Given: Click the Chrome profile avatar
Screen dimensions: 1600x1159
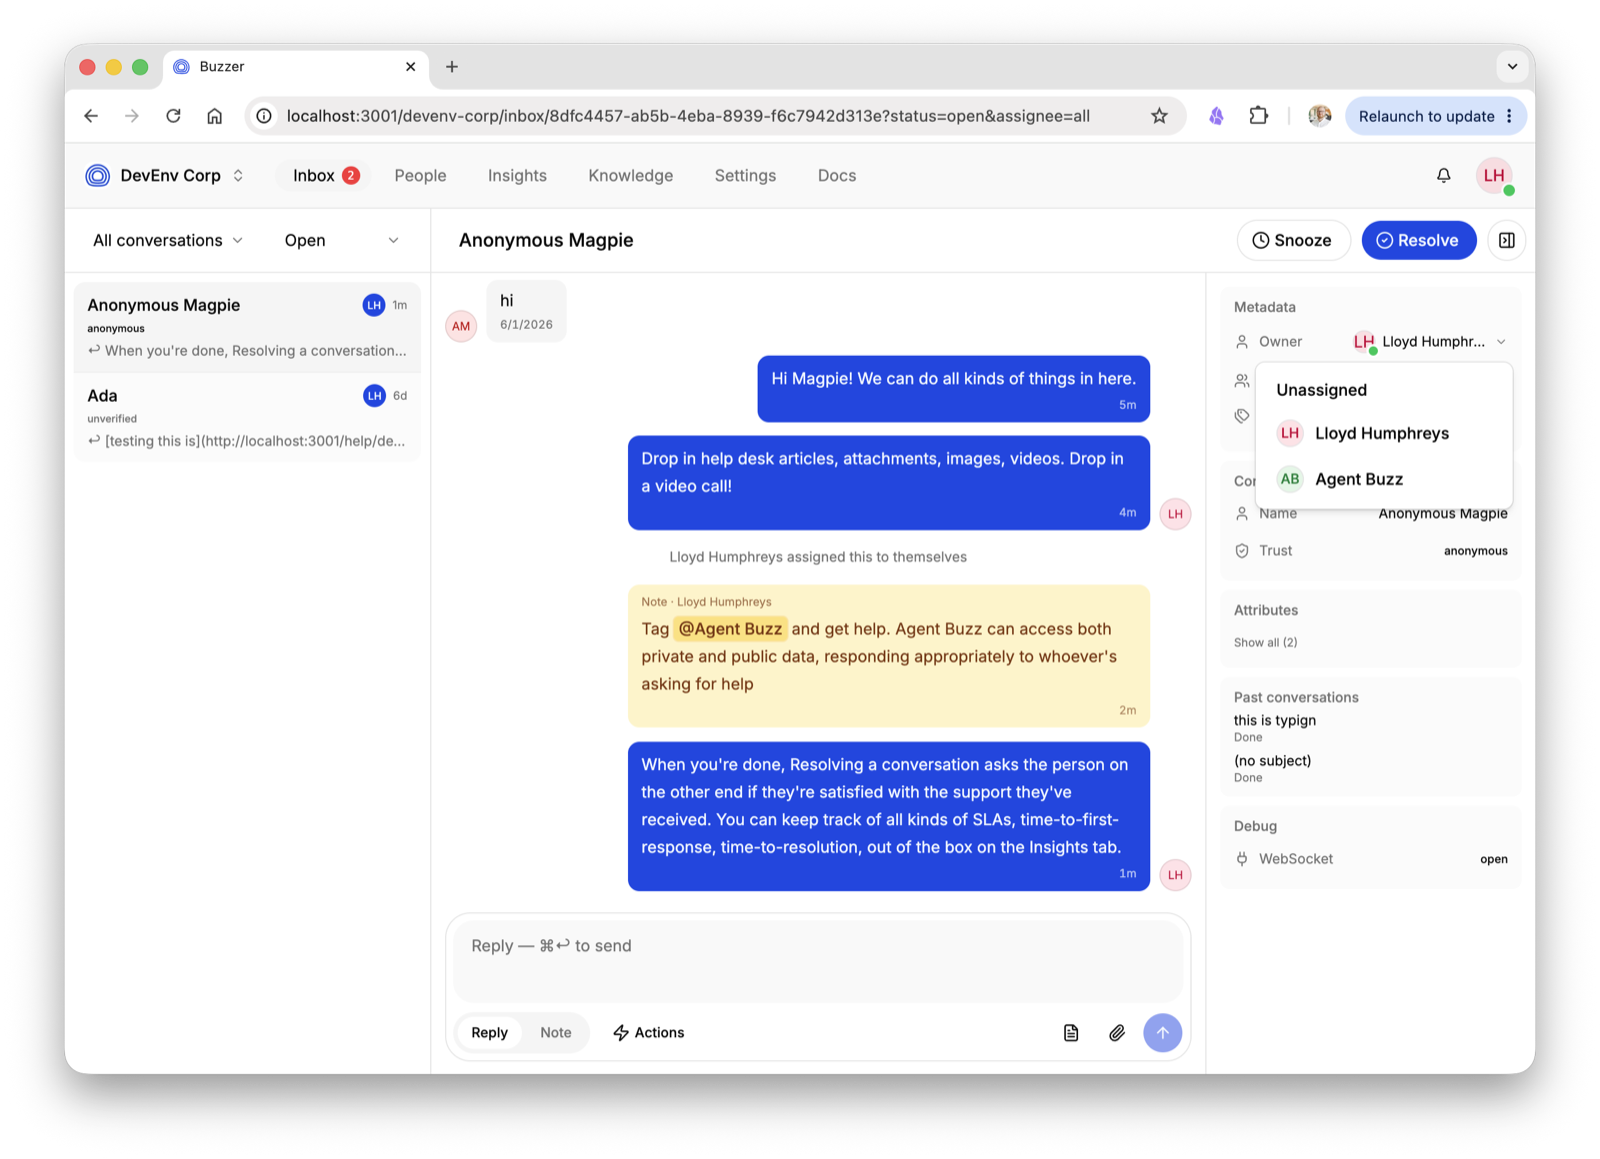Looking at the screenshot, I should coord(1320,116).
